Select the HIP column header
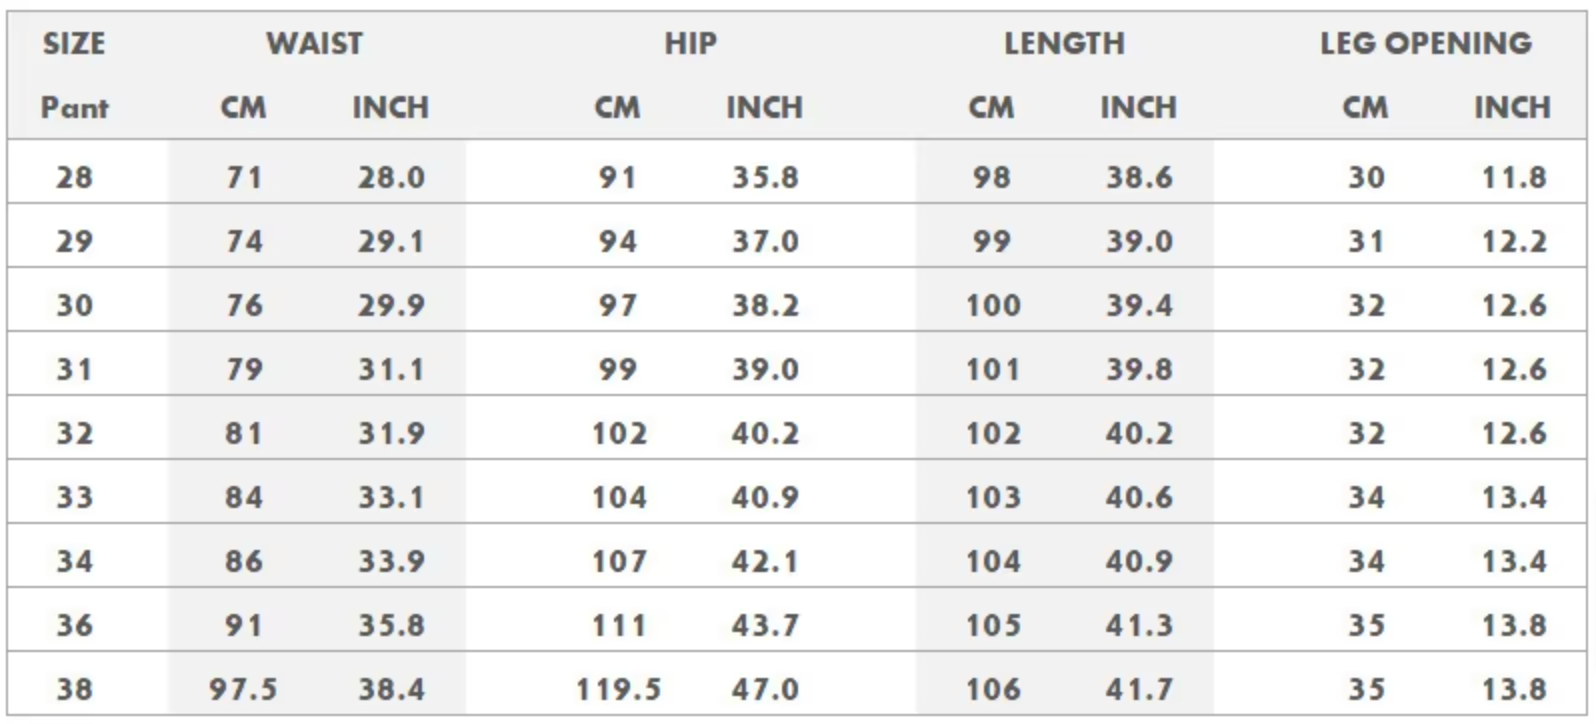Image resolution: width=1596 pixels, height=724 pixels. point(690,43)
